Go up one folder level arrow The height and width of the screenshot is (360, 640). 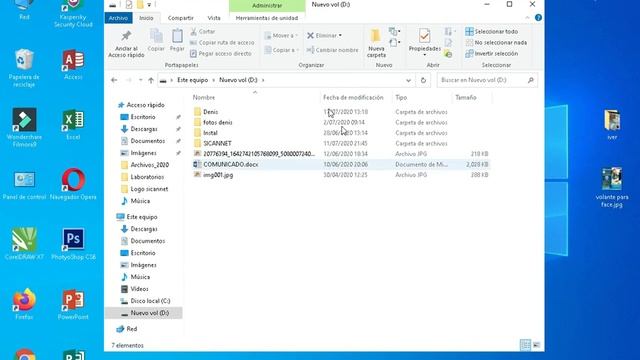coord(151,80)
